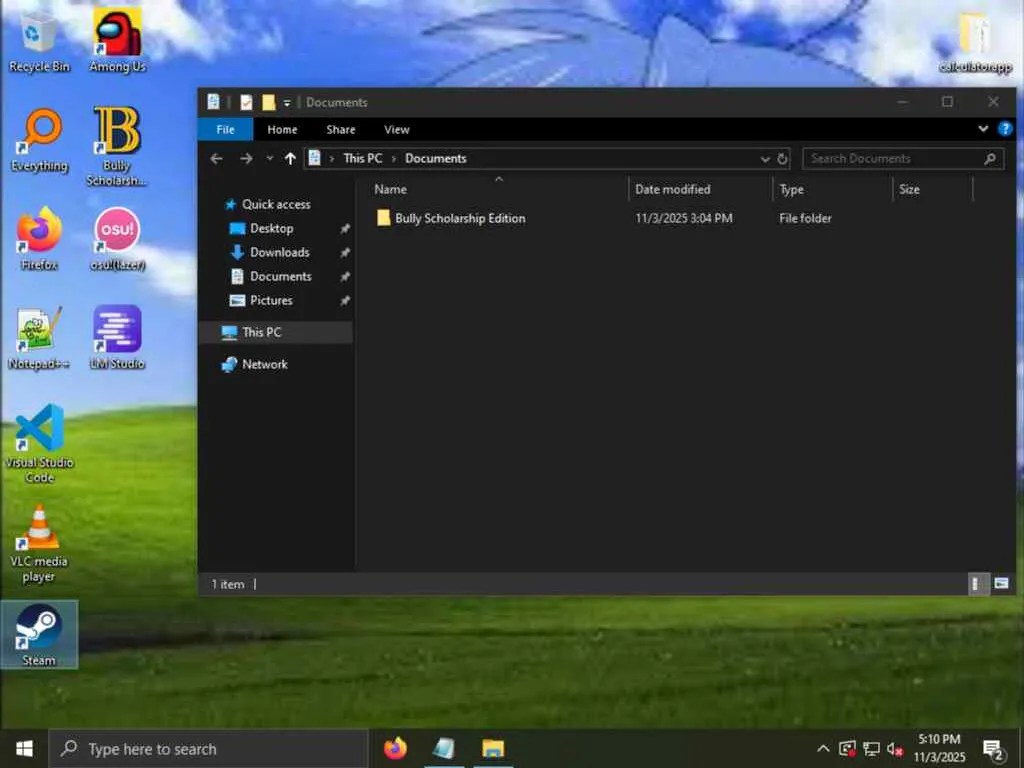Image resolution: width=1024 pixels, height=768 pixels.
Task: Open the File ribbon tab
Action: click(x=225, y=129)
